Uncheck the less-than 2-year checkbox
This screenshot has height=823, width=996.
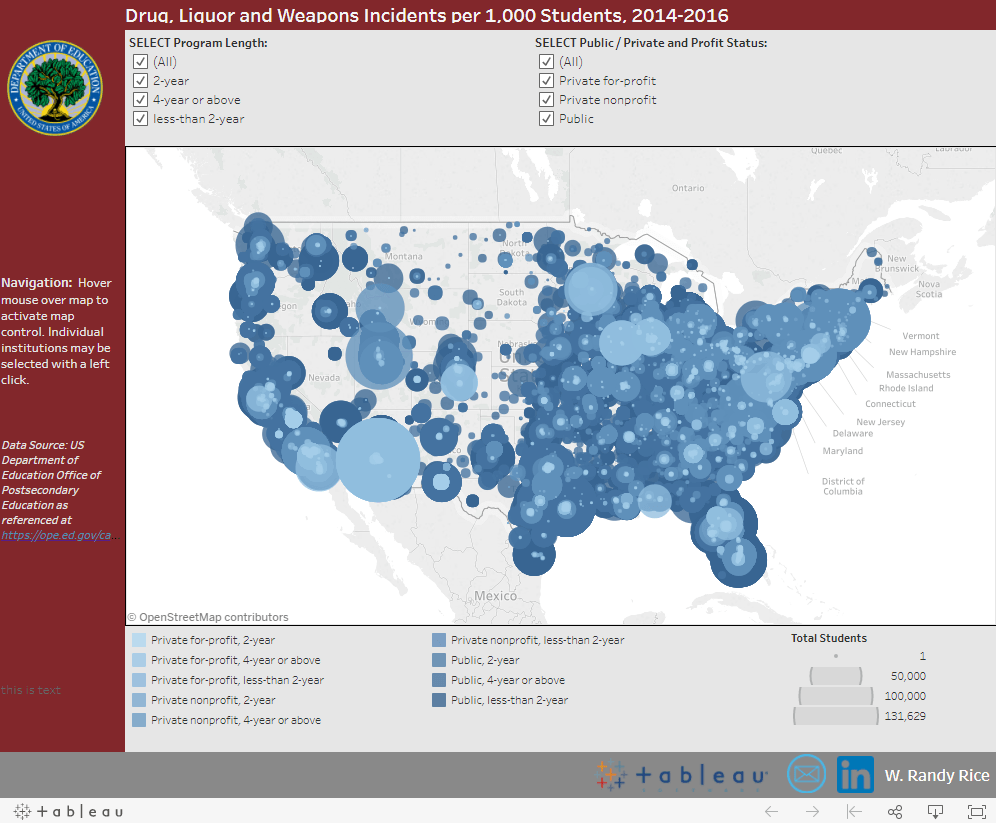140,119
